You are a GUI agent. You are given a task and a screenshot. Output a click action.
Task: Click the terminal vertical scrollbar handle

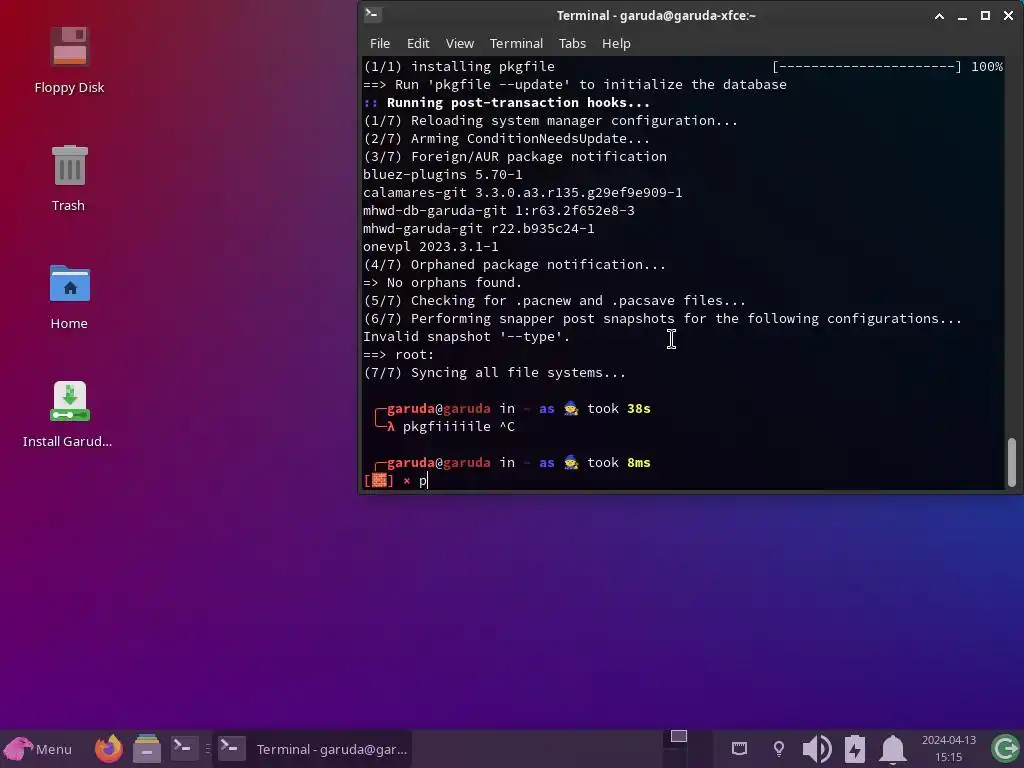pyautogui.click(x=1012, y=462)
